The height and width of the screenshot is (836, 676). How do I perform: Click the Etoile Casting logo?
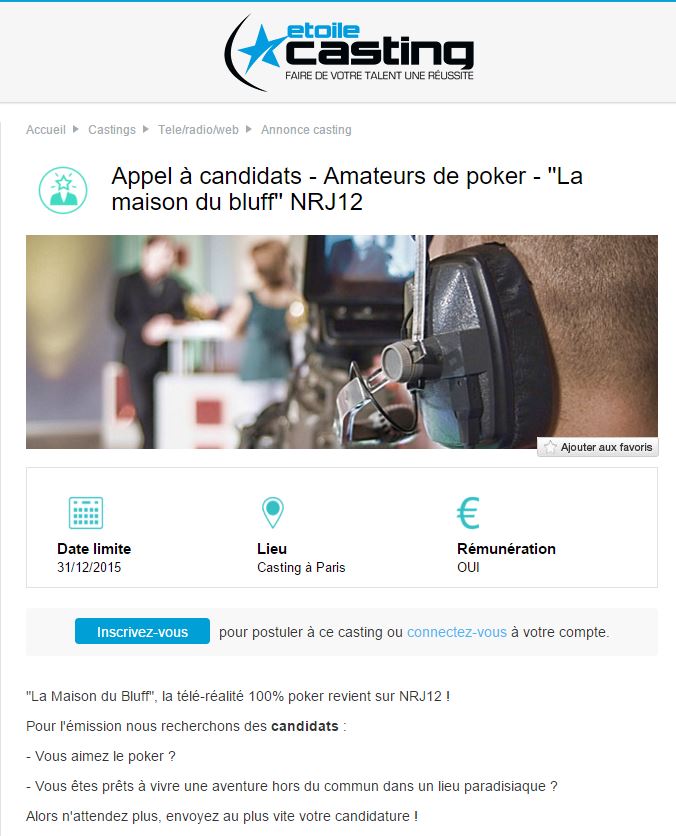click(x=349, y=53)
